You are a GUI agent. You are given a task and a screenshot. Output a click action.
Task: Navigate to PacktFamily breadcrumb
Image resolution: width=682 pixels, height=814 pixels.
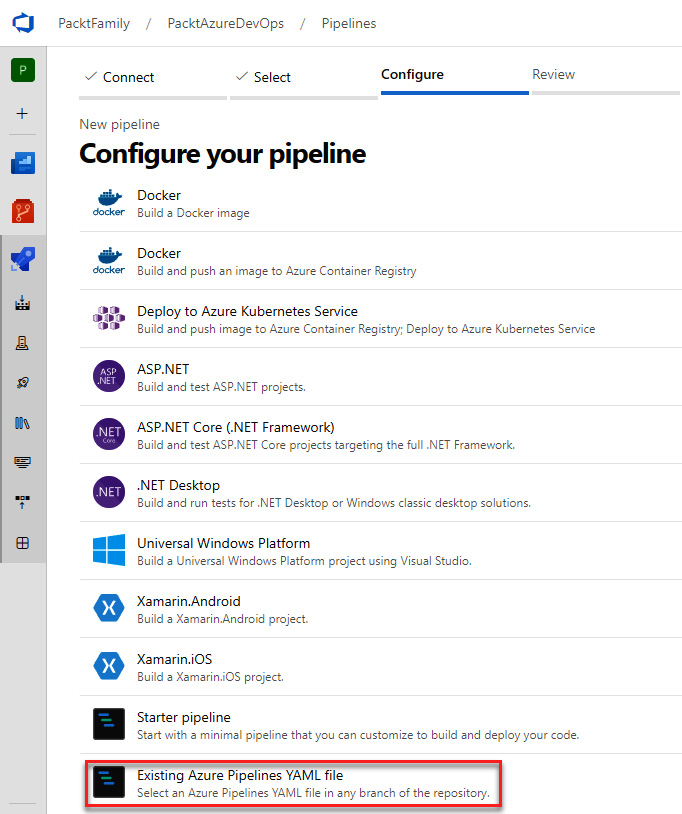[94, 23]
